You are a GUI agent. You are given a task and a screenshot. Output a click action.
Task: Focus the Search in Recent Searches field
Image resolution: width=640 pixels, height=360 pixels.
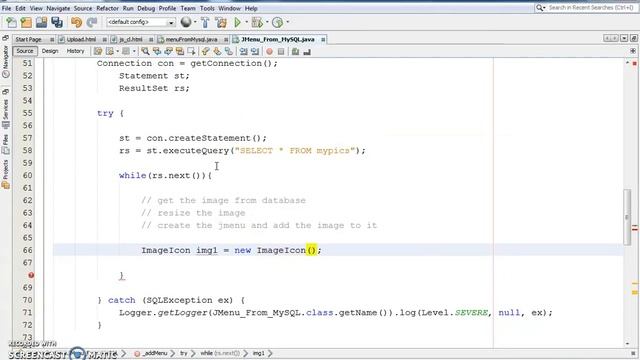(x=591, y=8)
